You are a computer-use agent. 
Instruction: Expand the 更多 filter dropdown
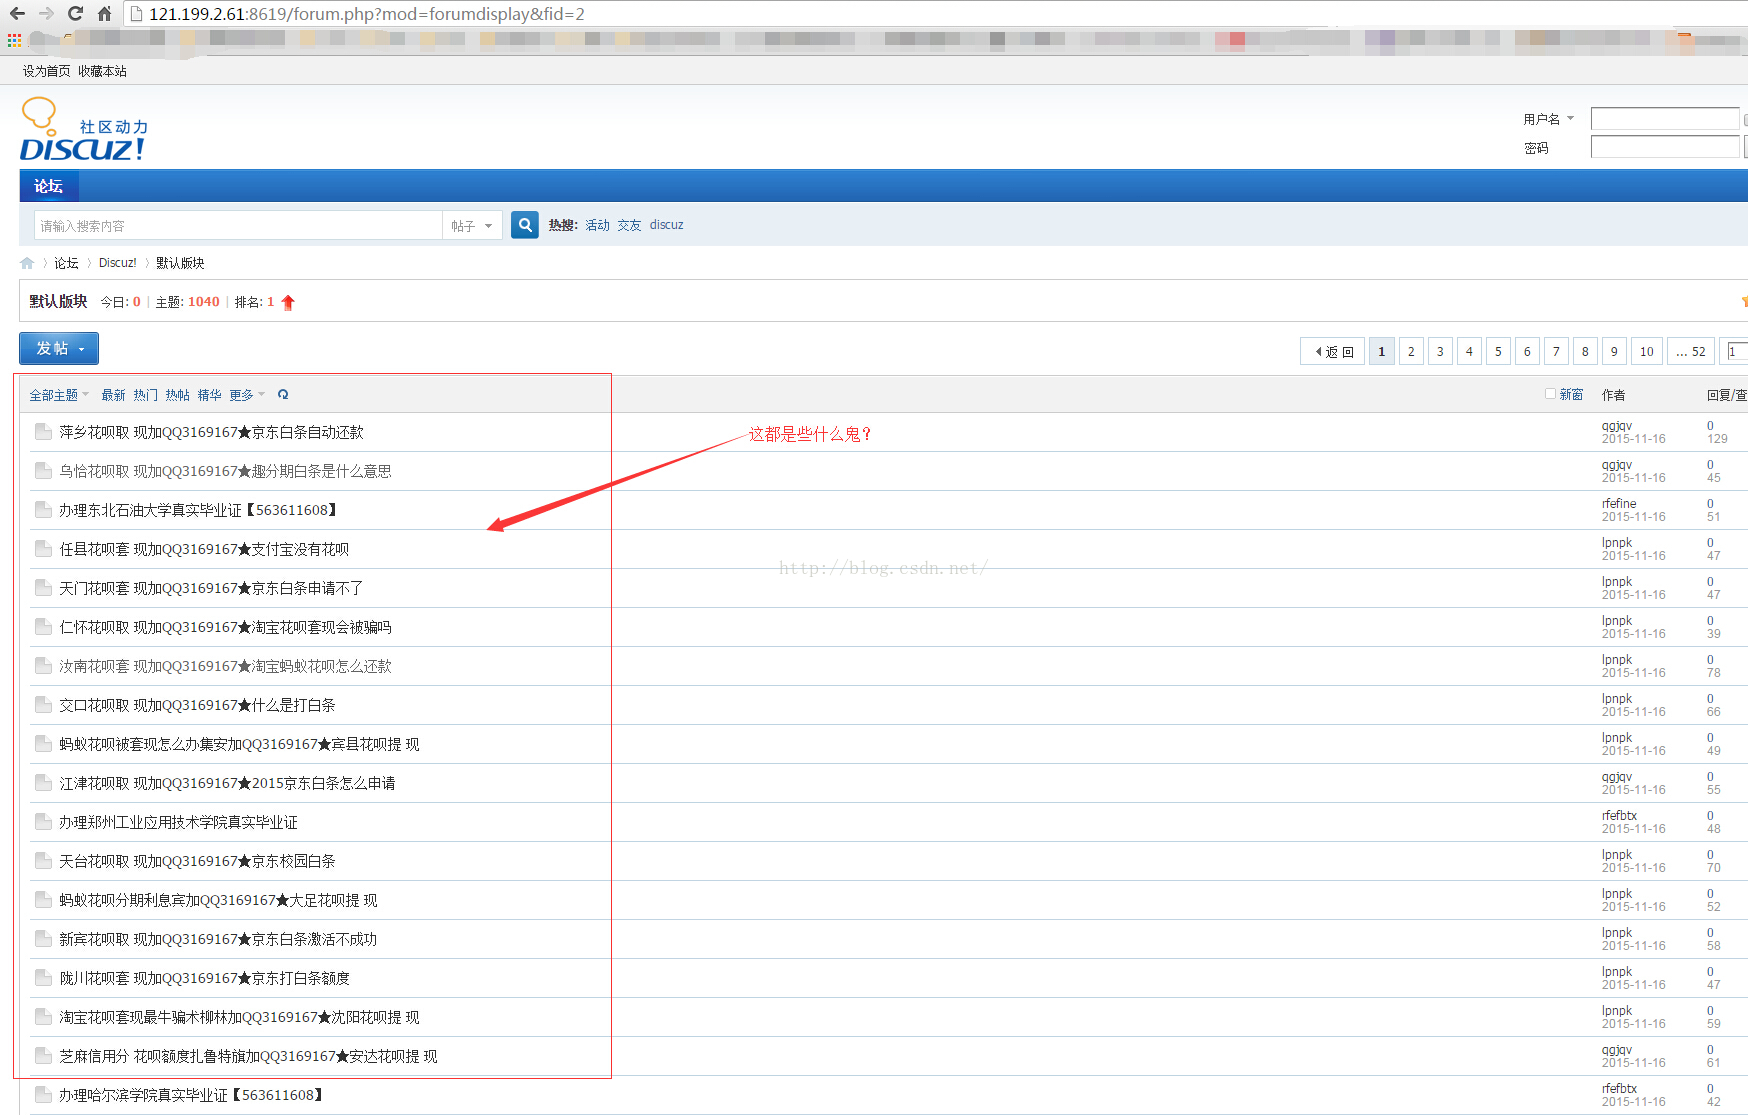click(x=247, y=395)
